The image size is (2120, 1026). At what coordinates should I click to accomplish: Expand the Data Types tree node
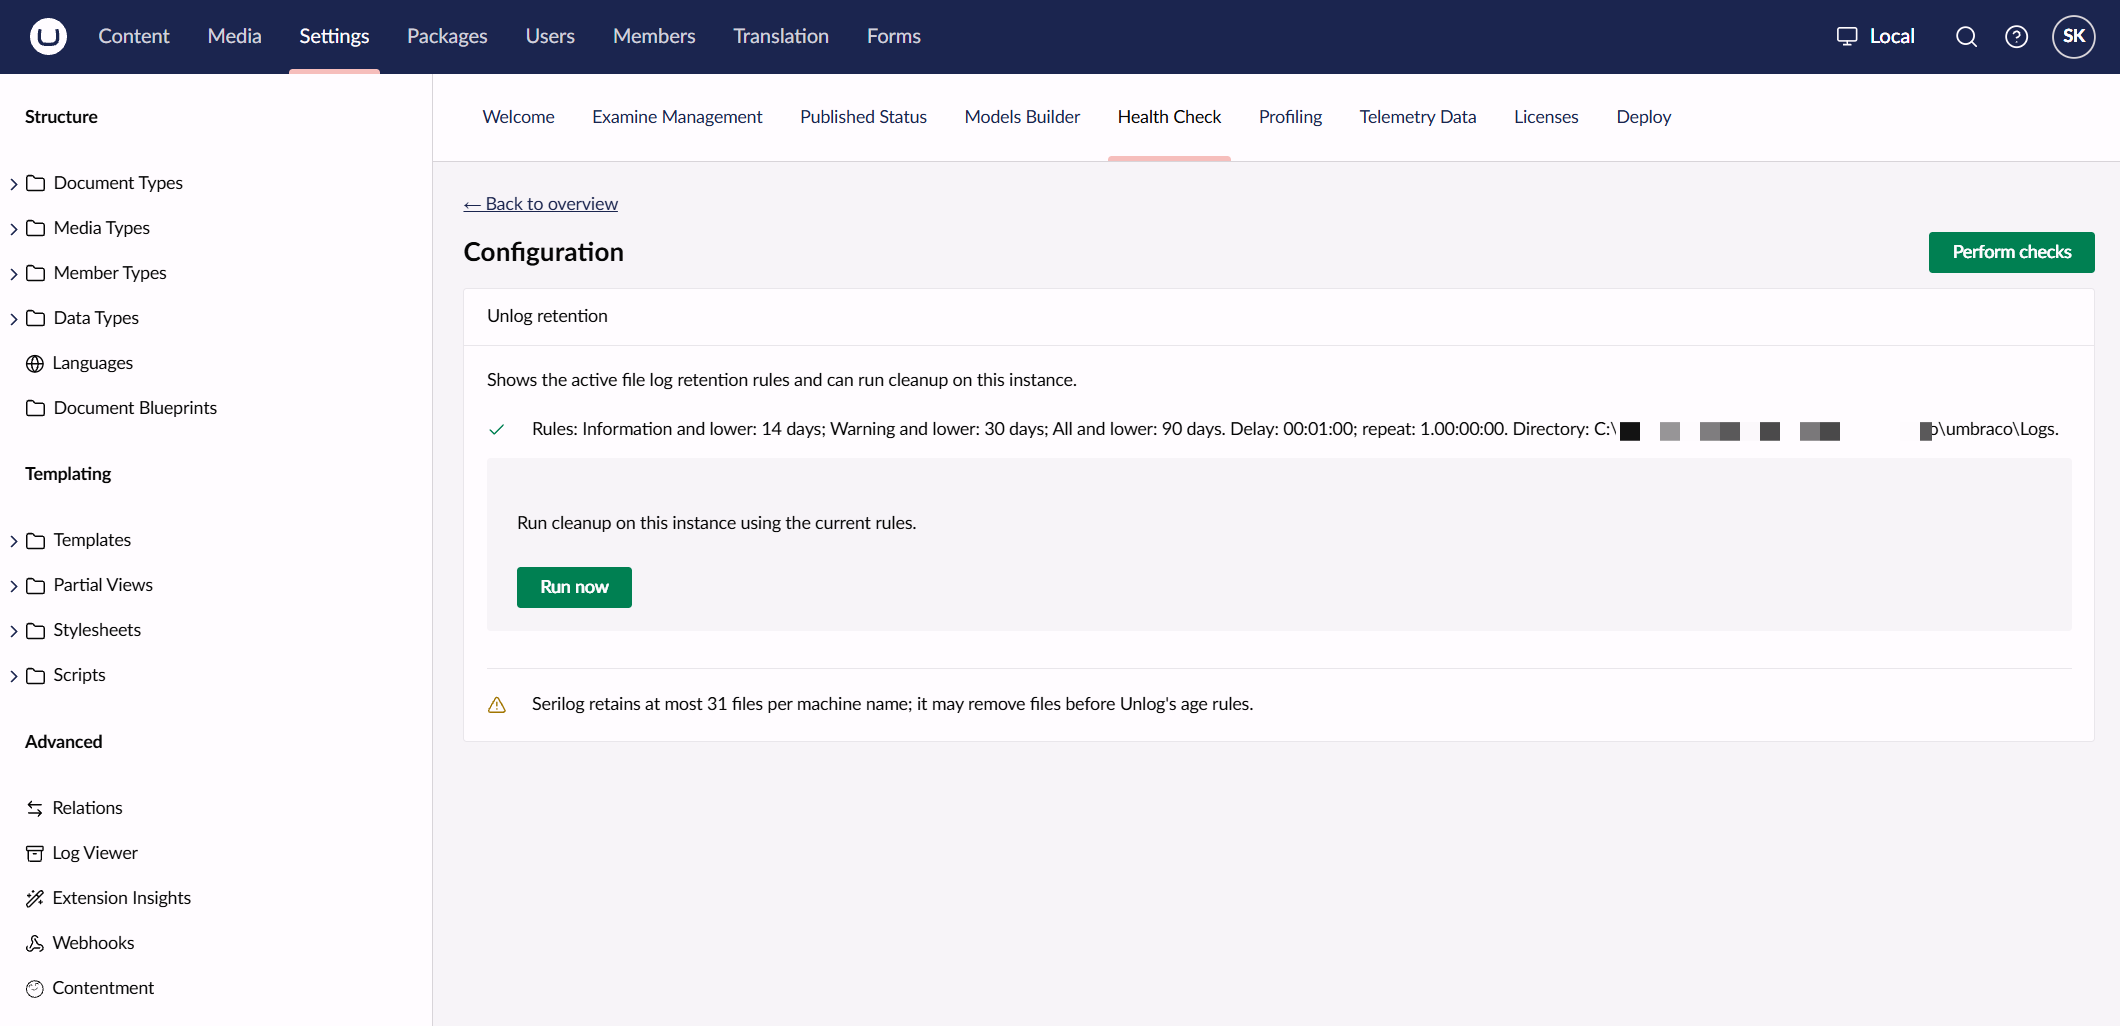coord(14,319)
